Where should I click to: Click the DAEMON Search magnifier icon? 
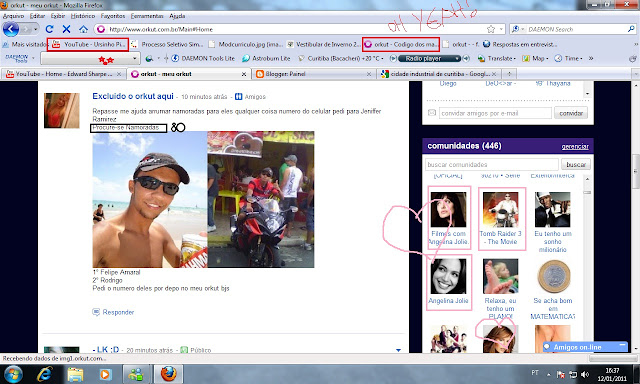[631, 29]
